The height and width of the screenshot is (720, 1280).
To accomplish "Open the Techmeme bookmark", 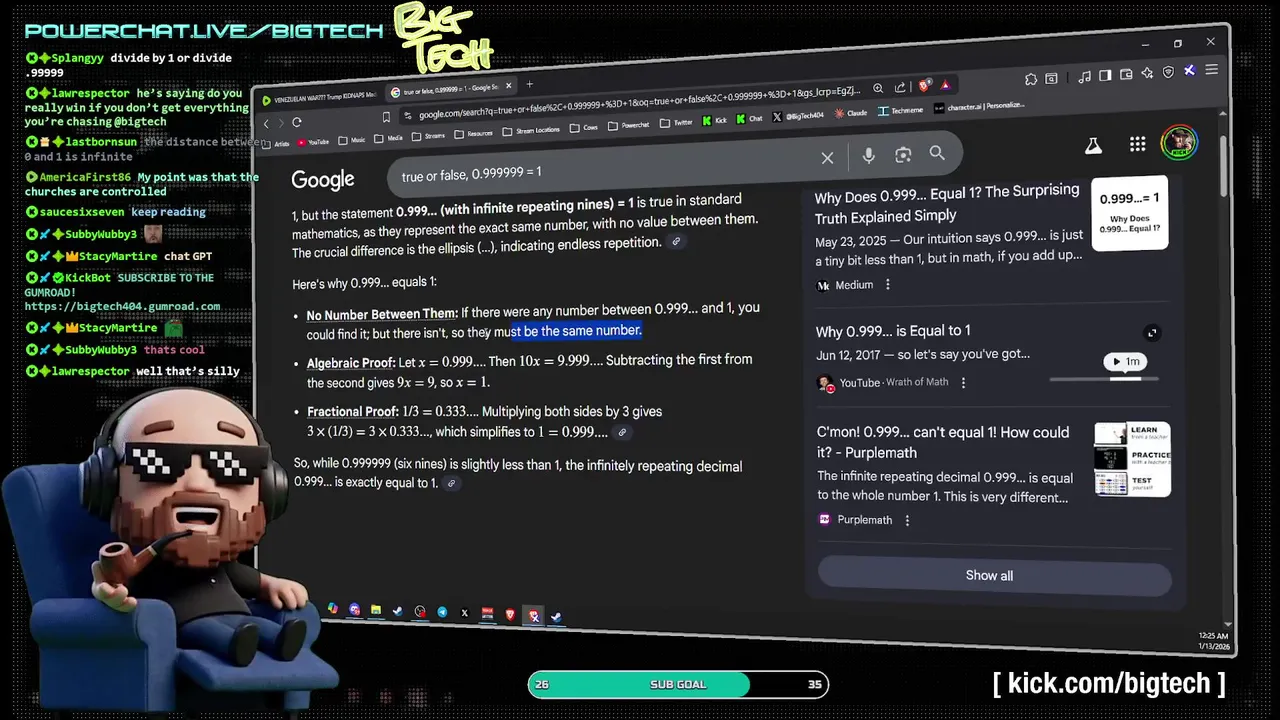I will [901, 111].
